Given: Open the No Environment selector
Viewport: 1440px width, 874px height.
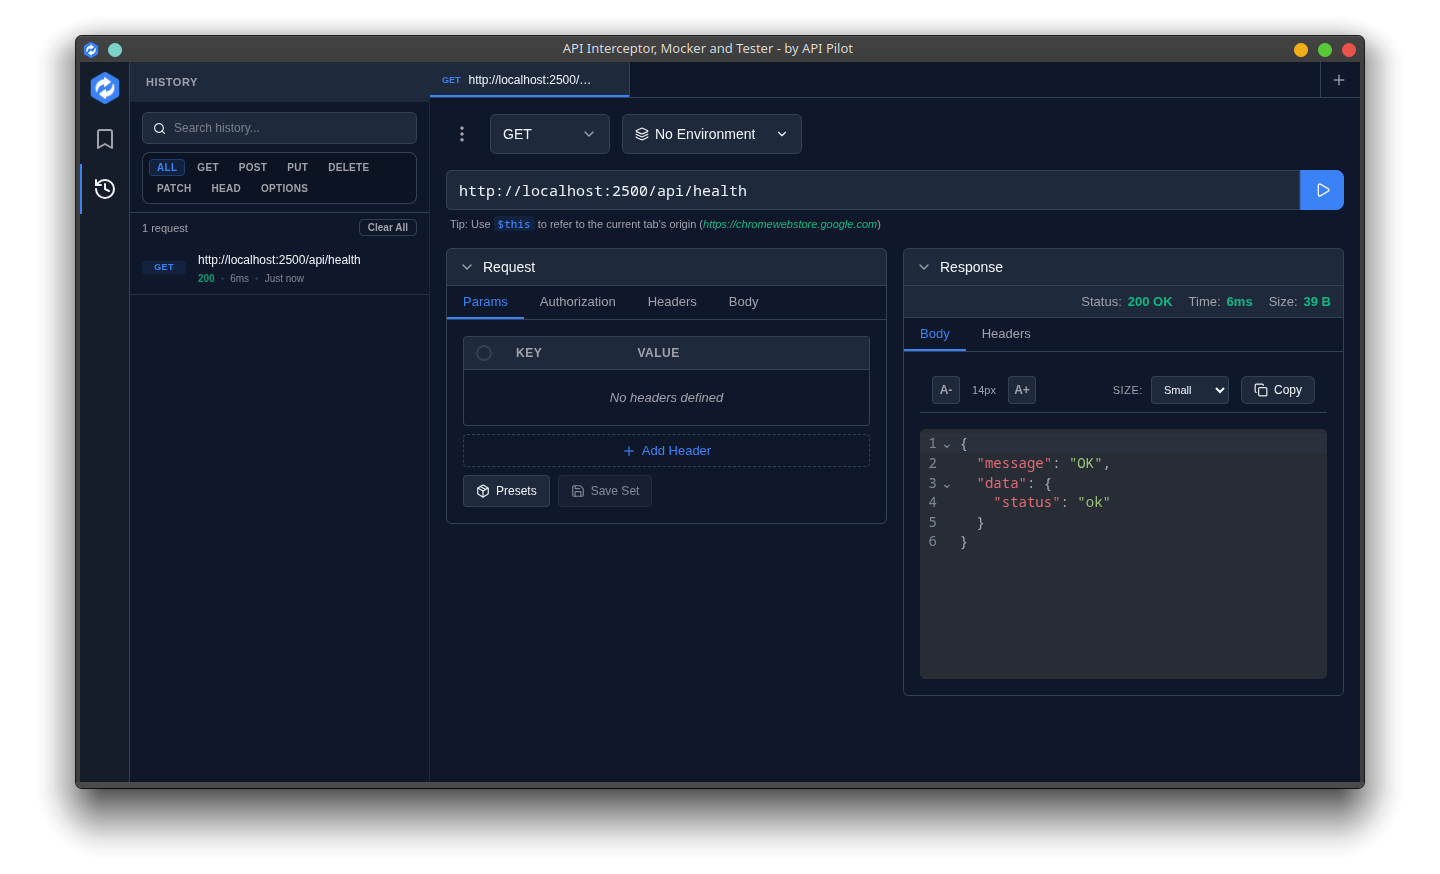Looking at the screenshot, I should [711, 133].
